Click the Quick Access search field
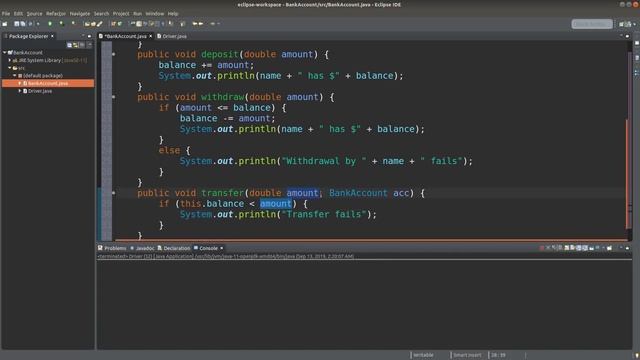Screen dimensions: 640x360 tap(592, 24)
